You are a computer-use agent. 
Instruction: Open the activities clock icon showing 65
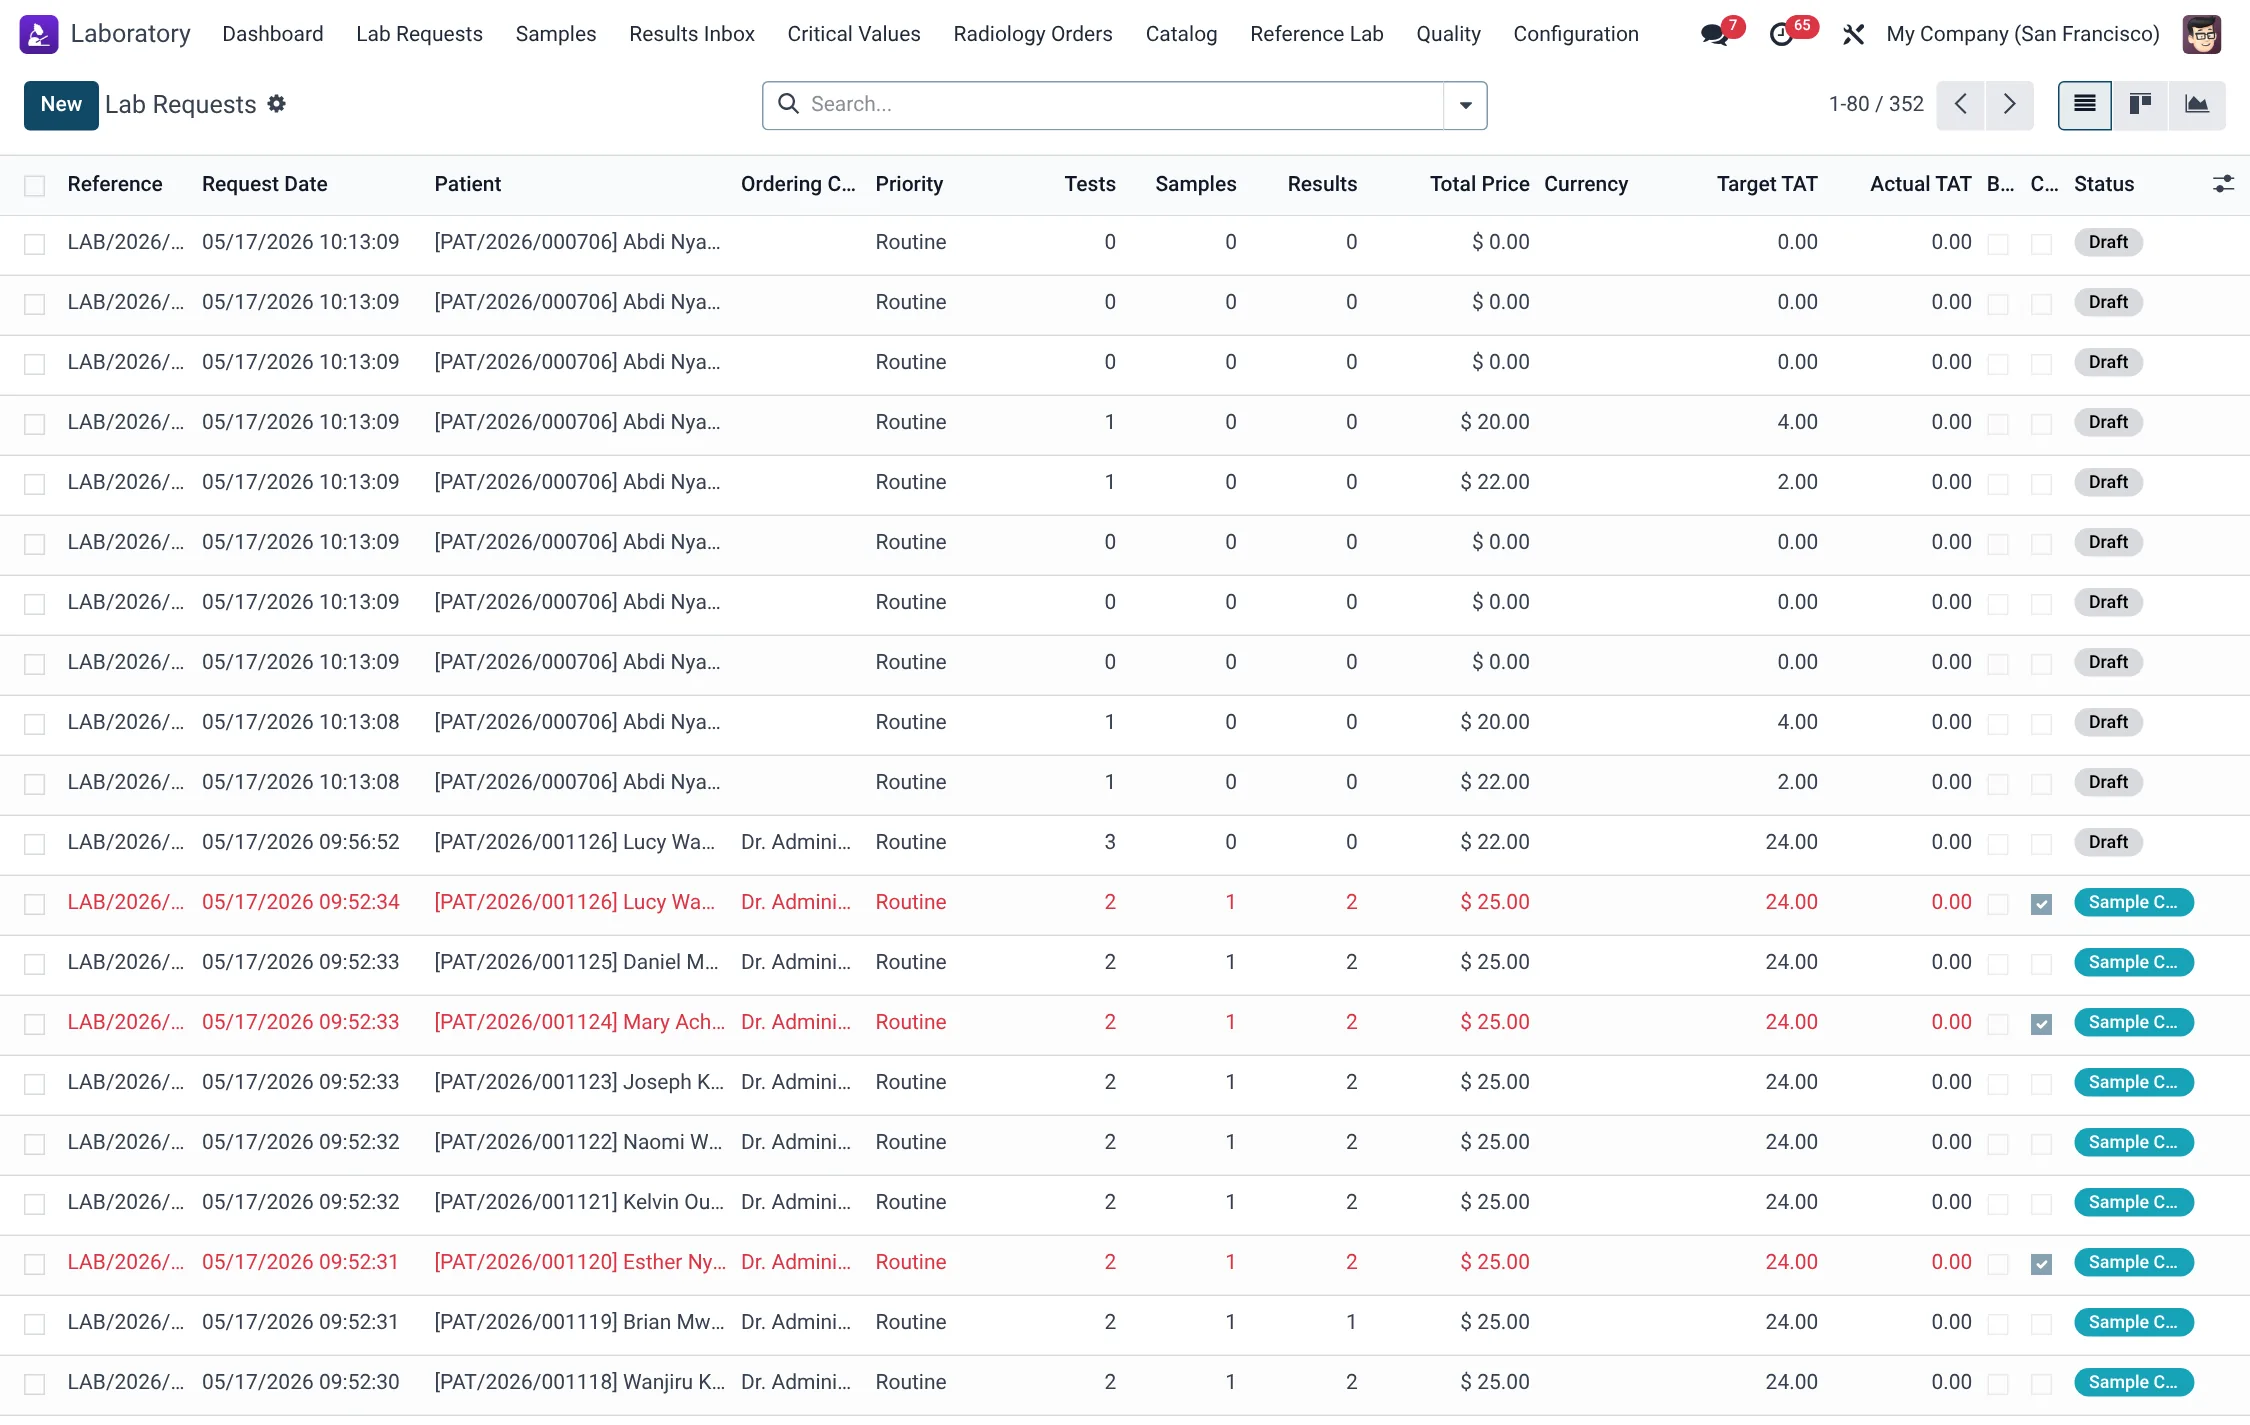click(x=1782, y=34)
